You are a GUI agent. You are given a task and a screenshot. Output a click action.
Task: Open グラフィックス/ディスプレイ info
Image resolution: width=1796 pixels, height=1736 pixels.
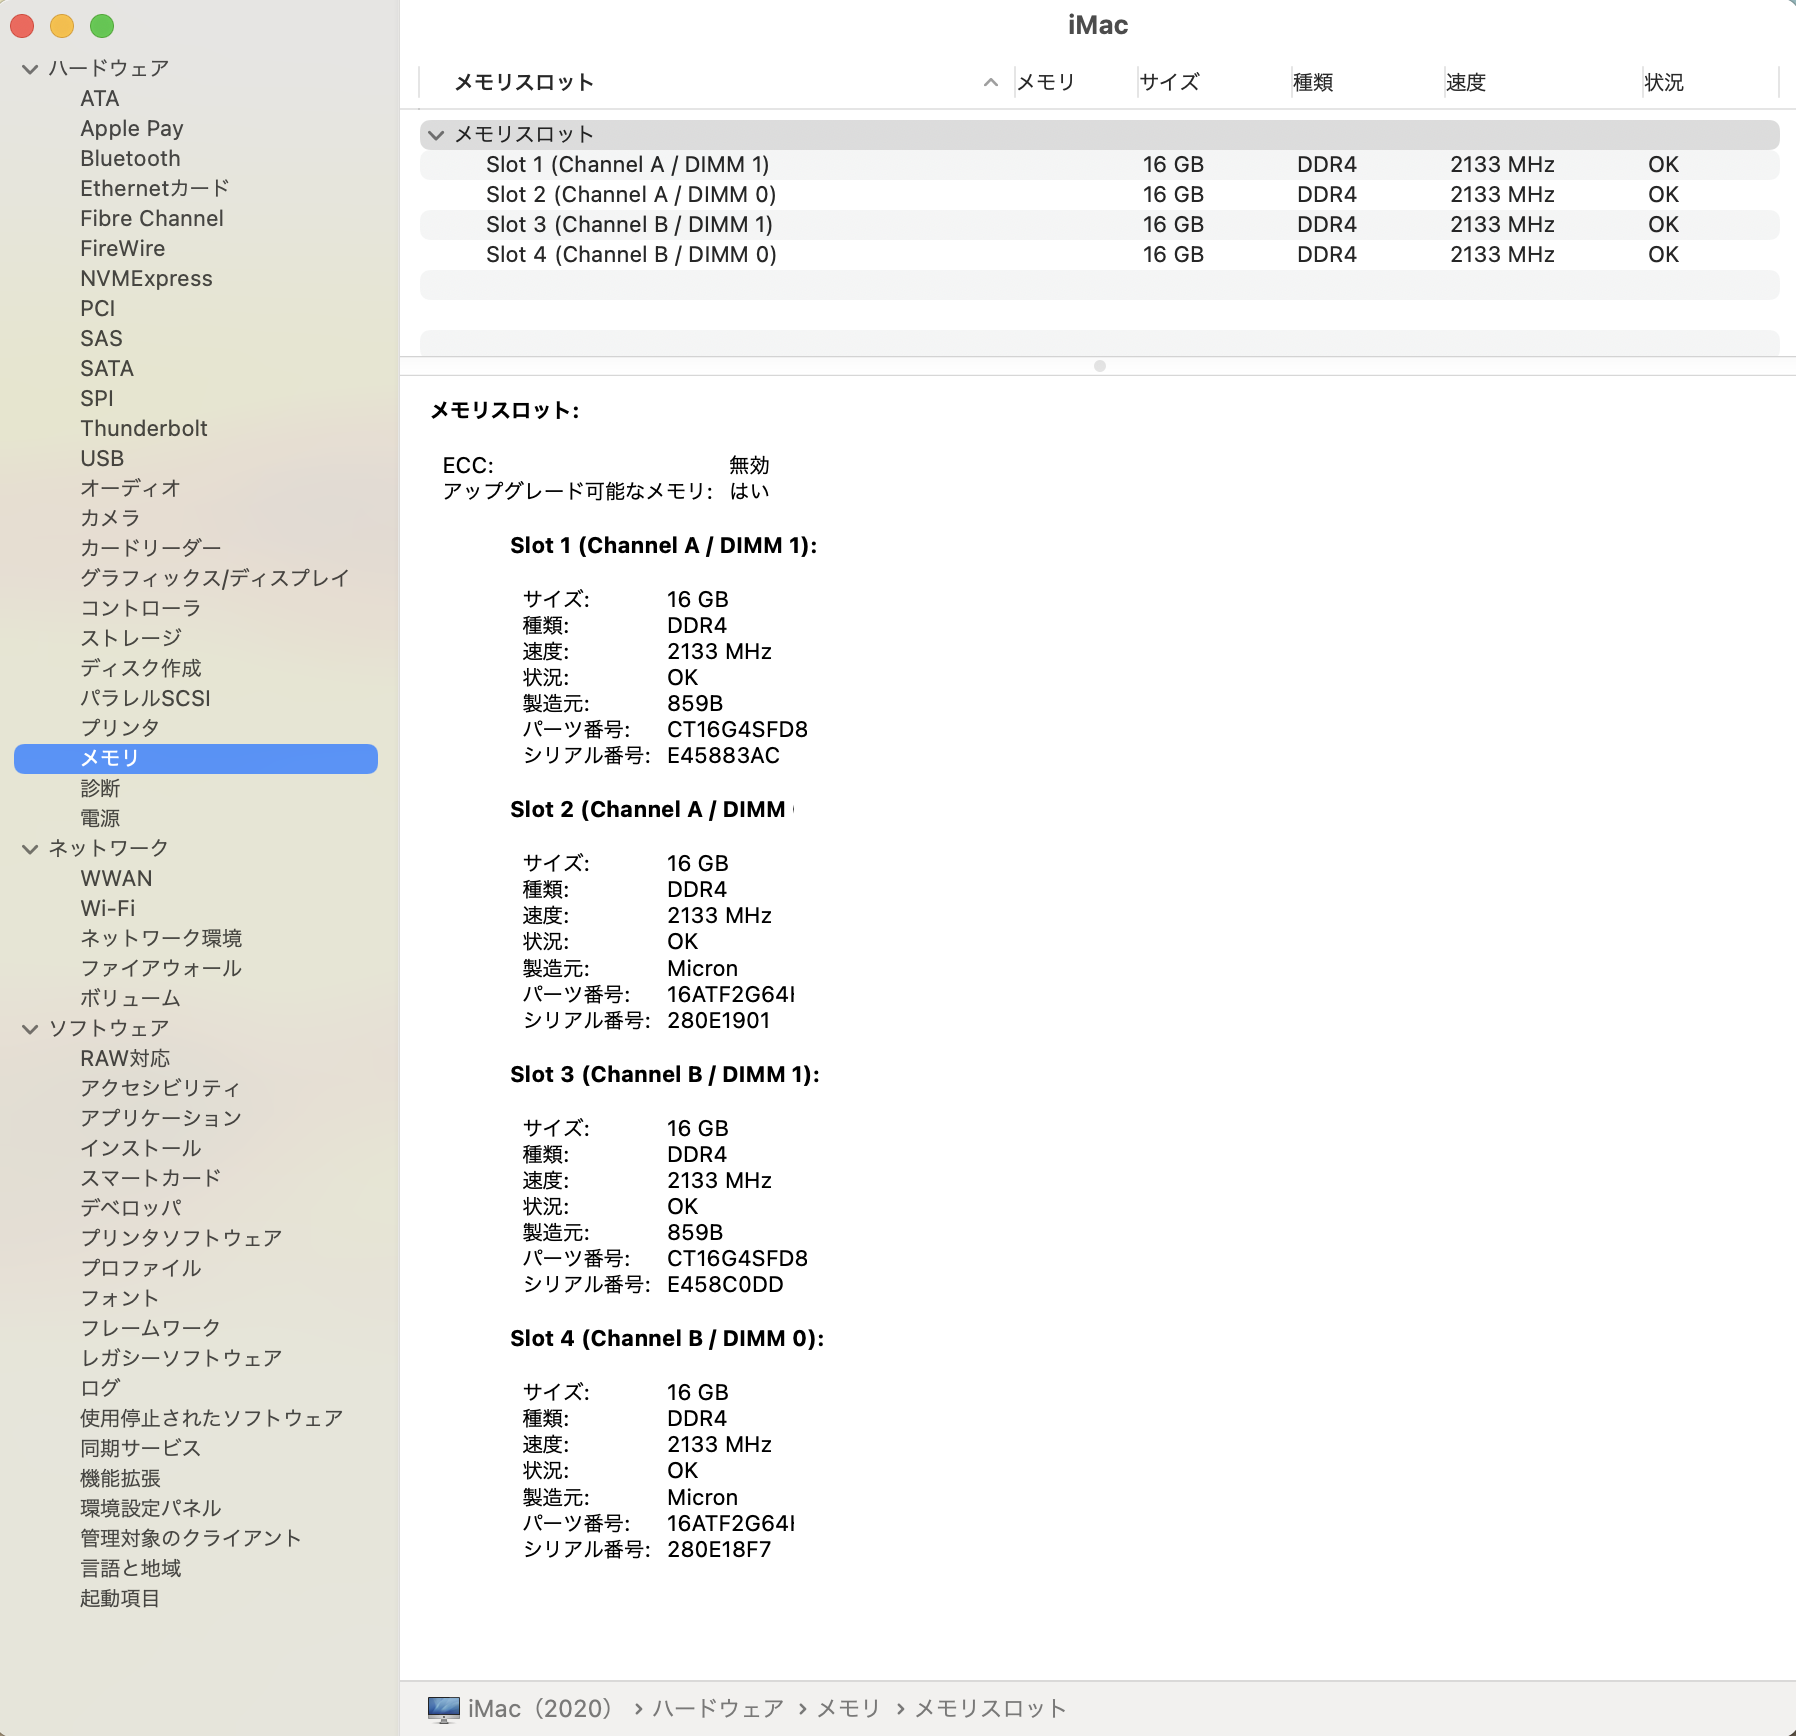click(x=215, y=578)
